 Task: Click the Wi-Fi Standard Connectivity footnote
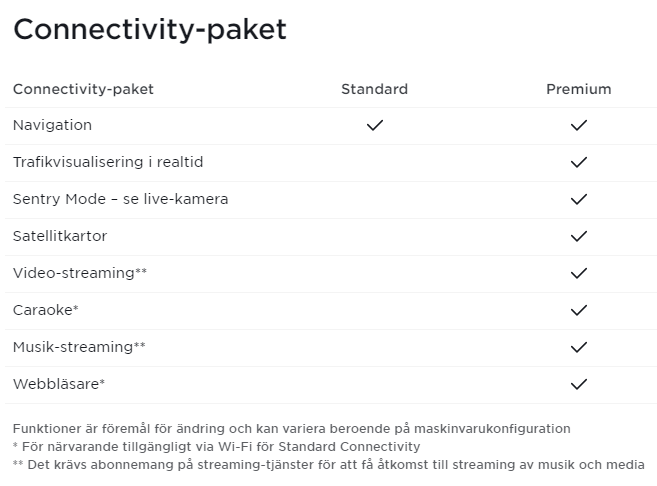(216, 446)
